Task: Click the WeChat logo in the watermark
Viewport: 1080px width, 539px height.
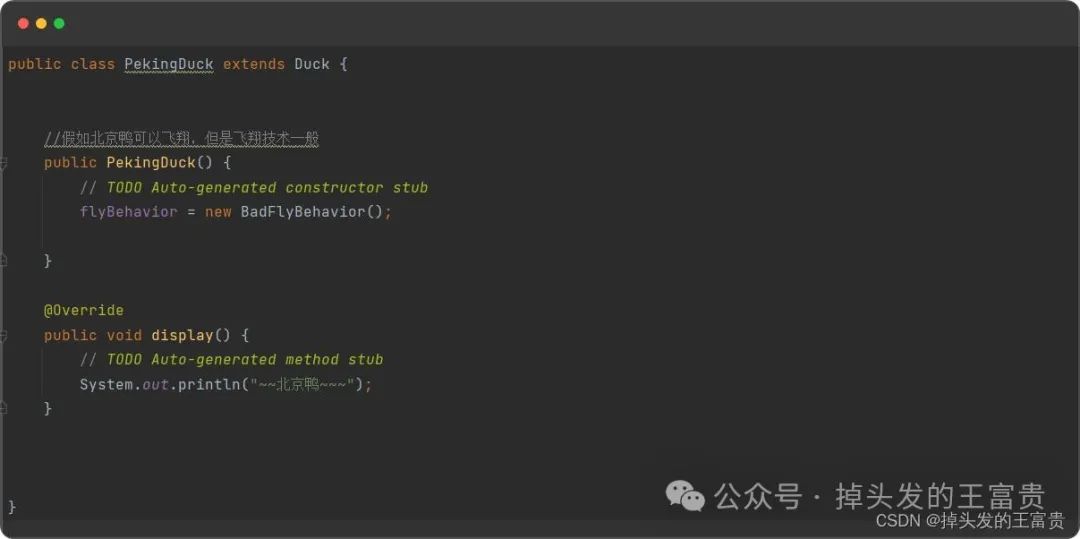Action: 685,496
